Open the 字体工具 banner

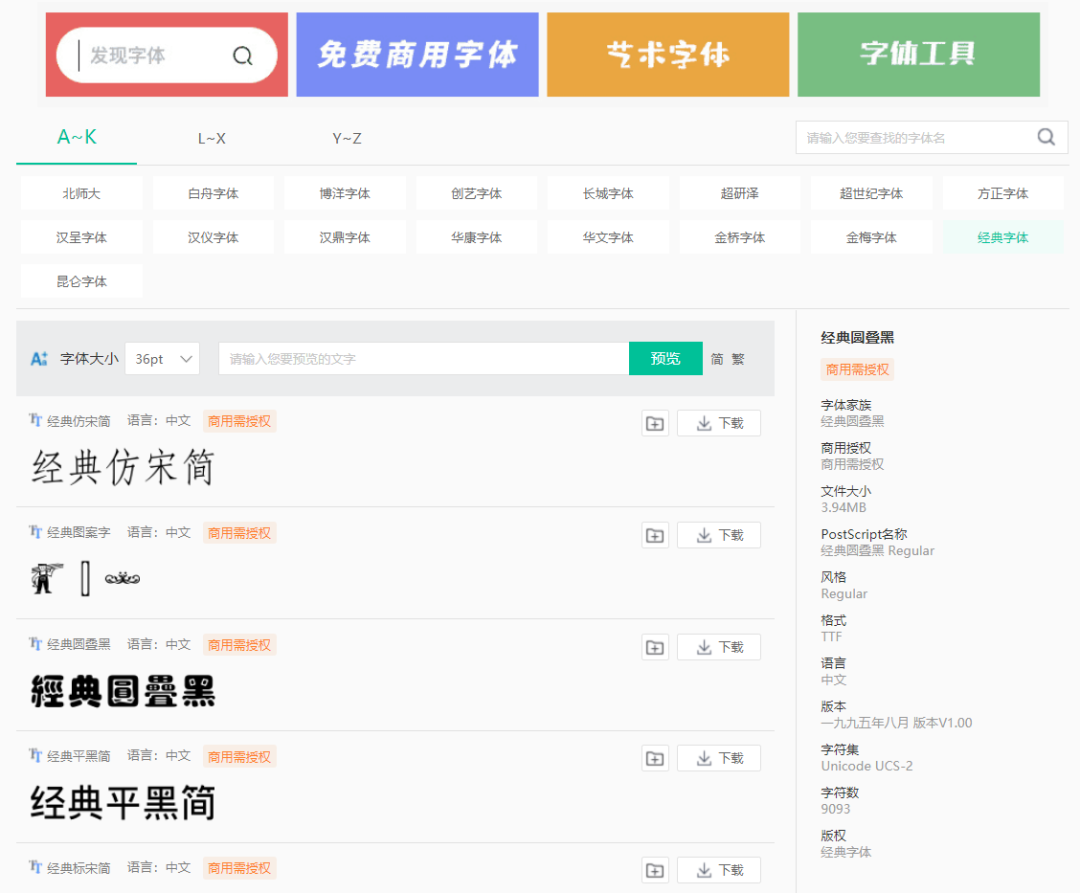919,54
